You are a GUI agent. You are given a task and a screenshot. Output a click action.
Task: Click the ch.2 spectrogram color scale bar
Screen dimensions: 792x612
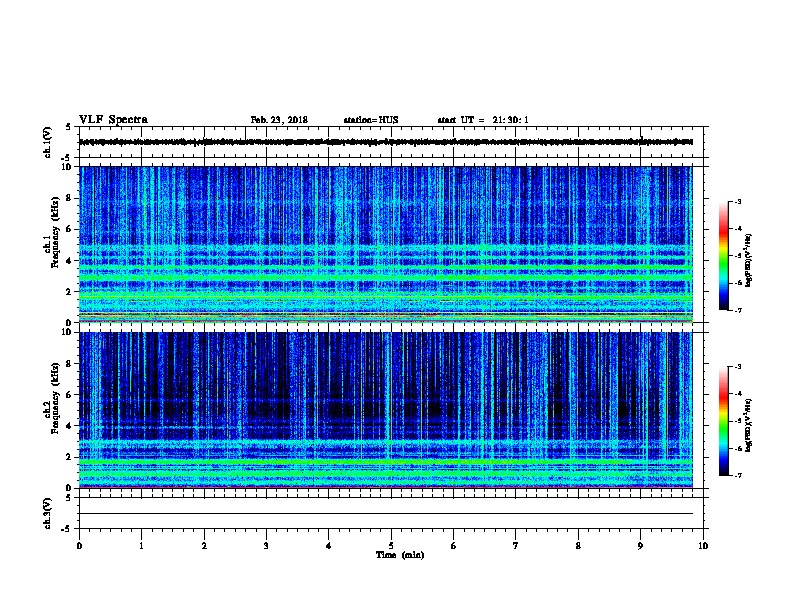723,421
